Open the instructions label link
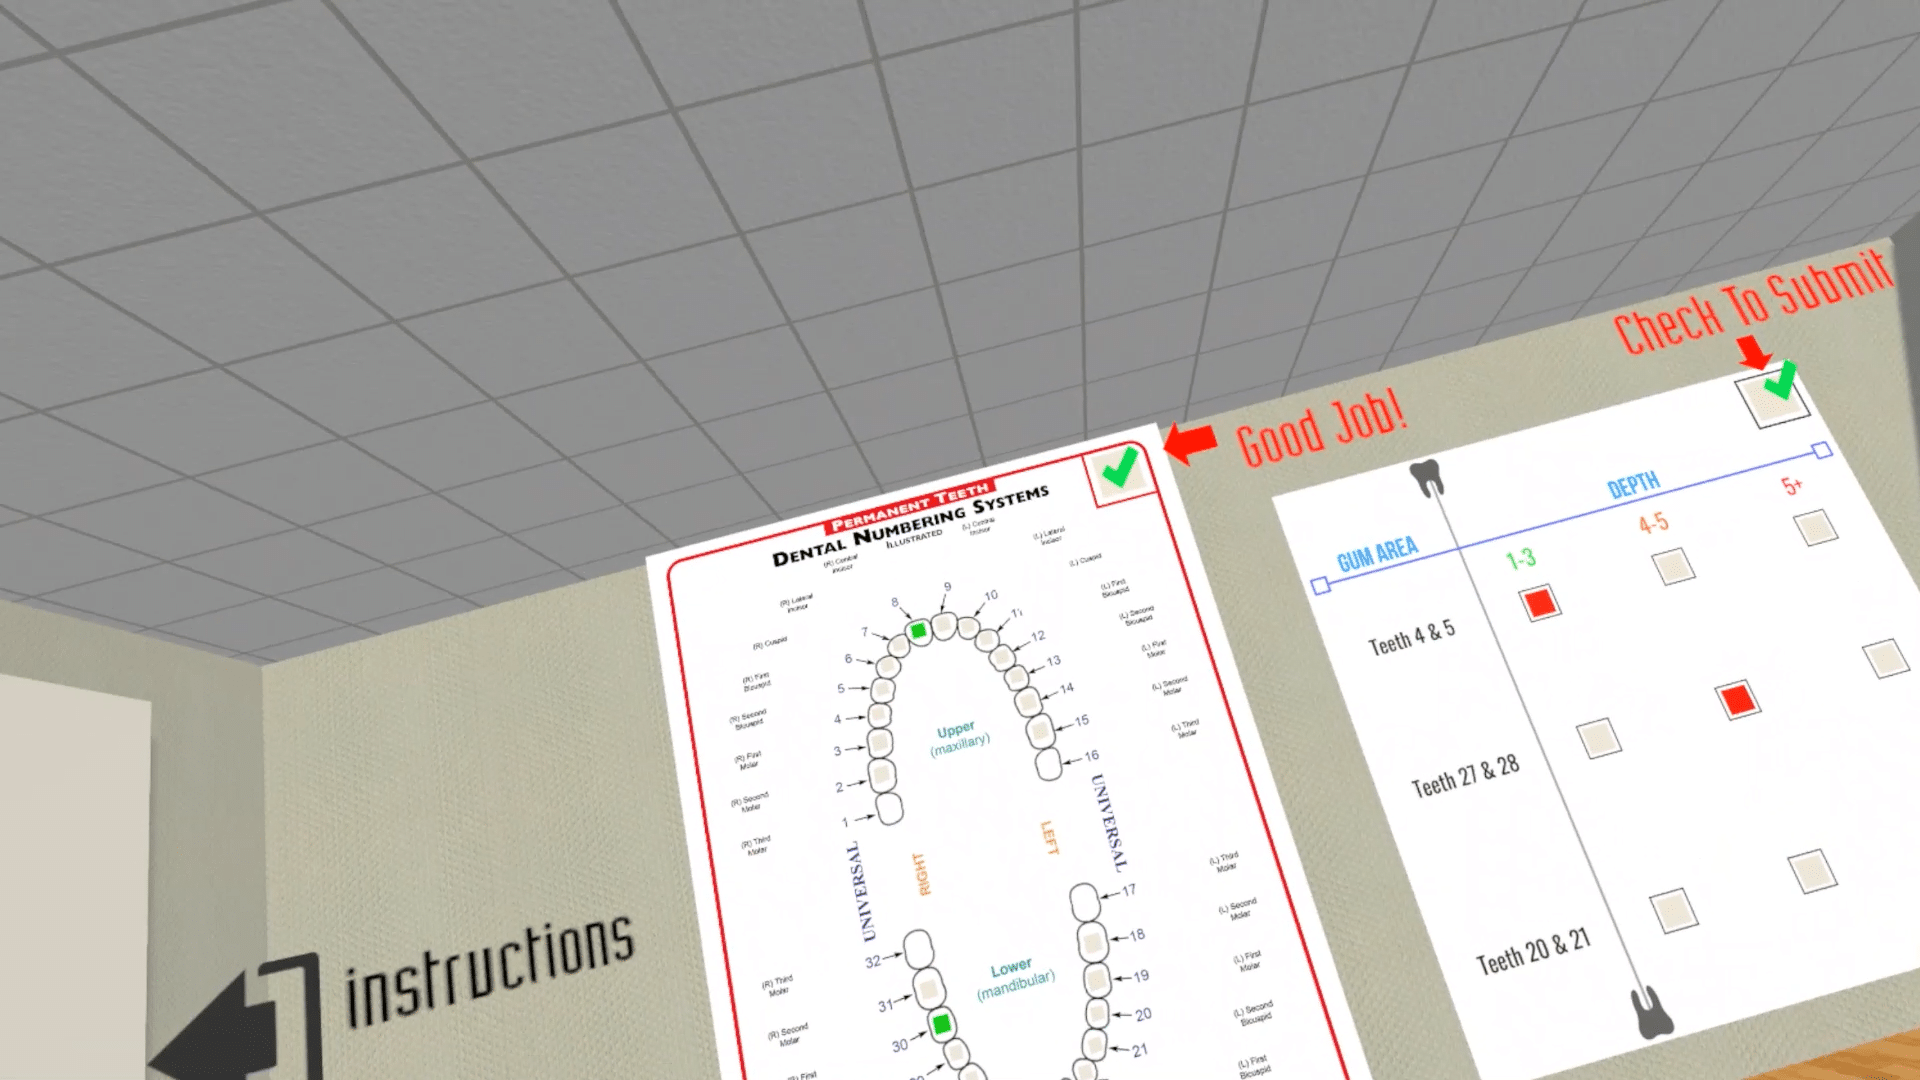The width and height of the screenshot is (1920, 1080). [489, 971]
